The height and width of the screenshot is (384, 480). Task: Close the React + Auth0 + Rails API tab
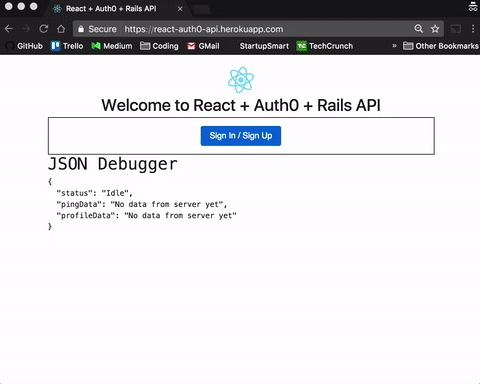coord(180,9)
